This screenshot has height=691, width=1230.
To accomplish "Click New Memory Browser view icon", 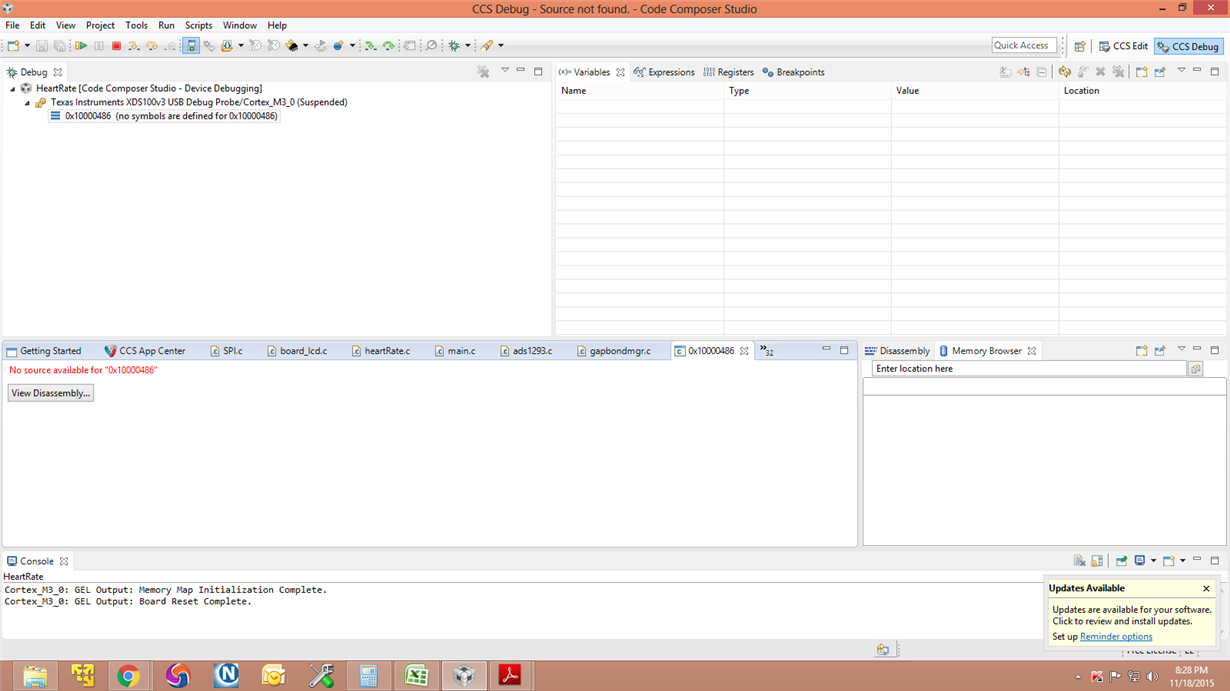I will click(x=1141, y=351).
